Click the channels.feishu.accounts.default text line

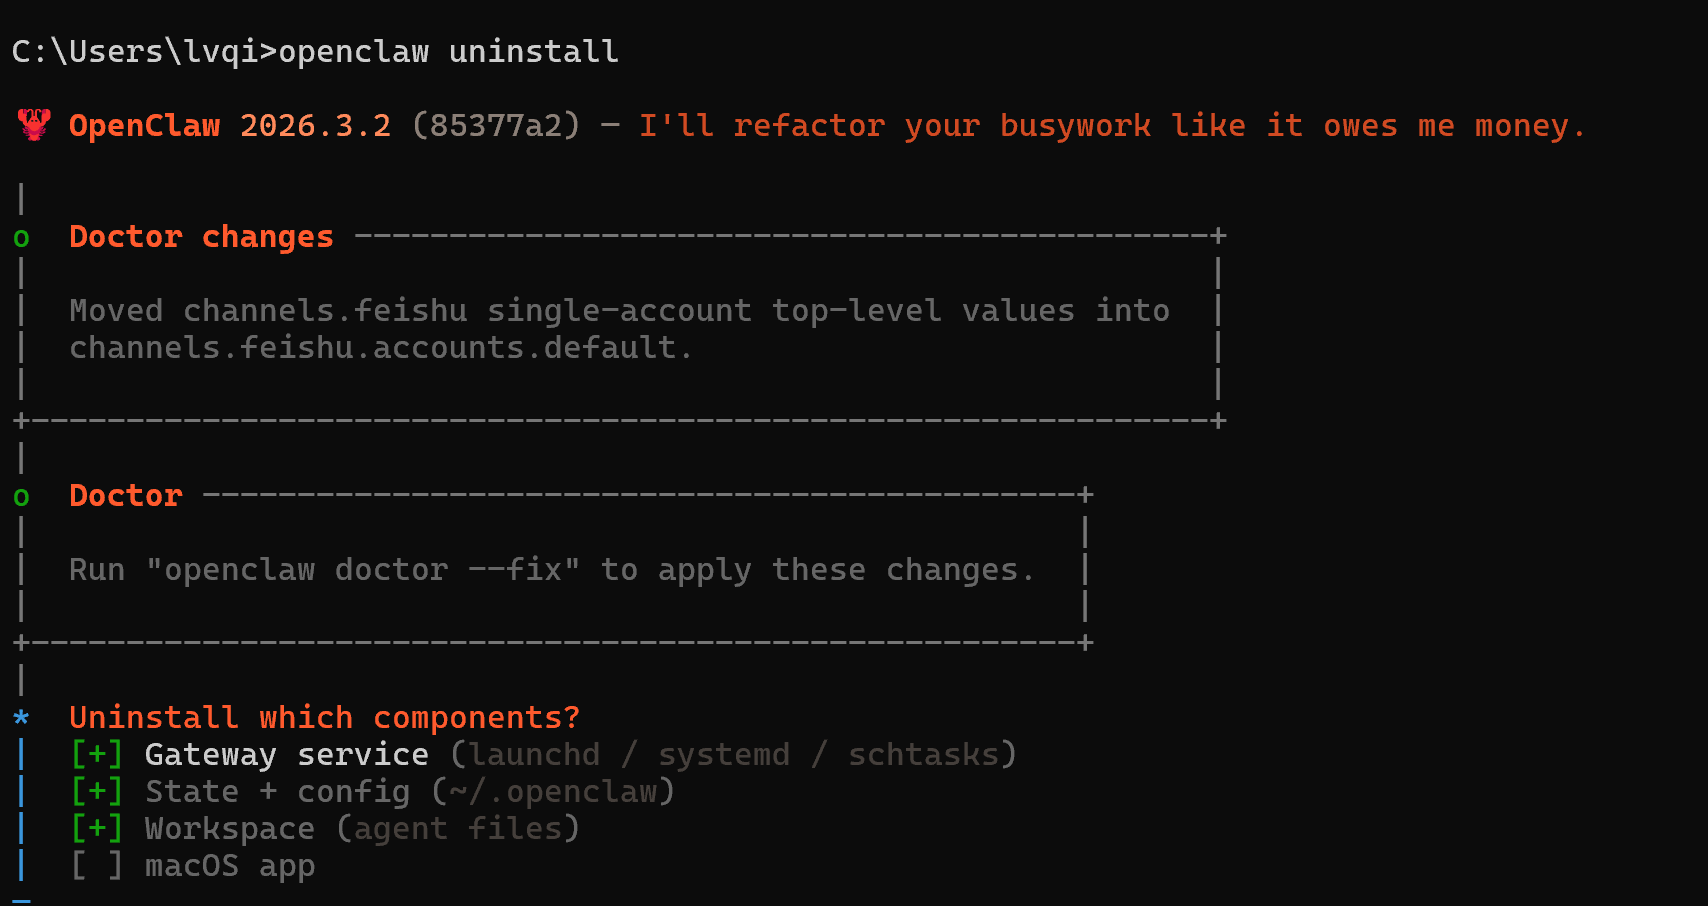coord(380,348)
